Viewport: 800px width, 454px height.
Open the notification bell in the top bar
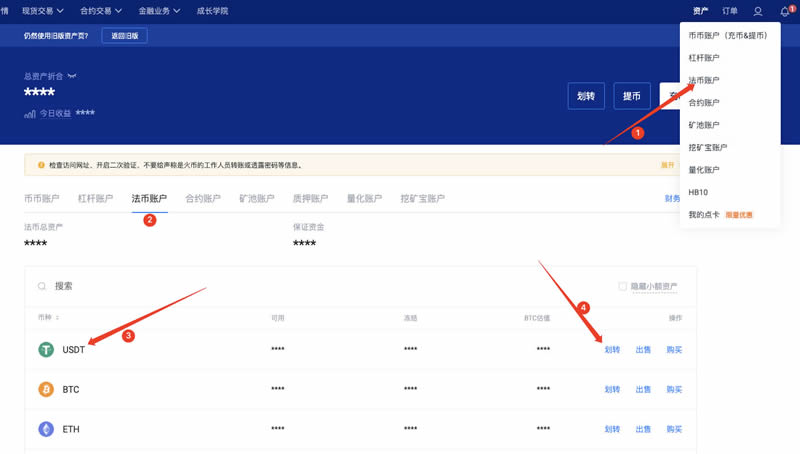(785, 11)
